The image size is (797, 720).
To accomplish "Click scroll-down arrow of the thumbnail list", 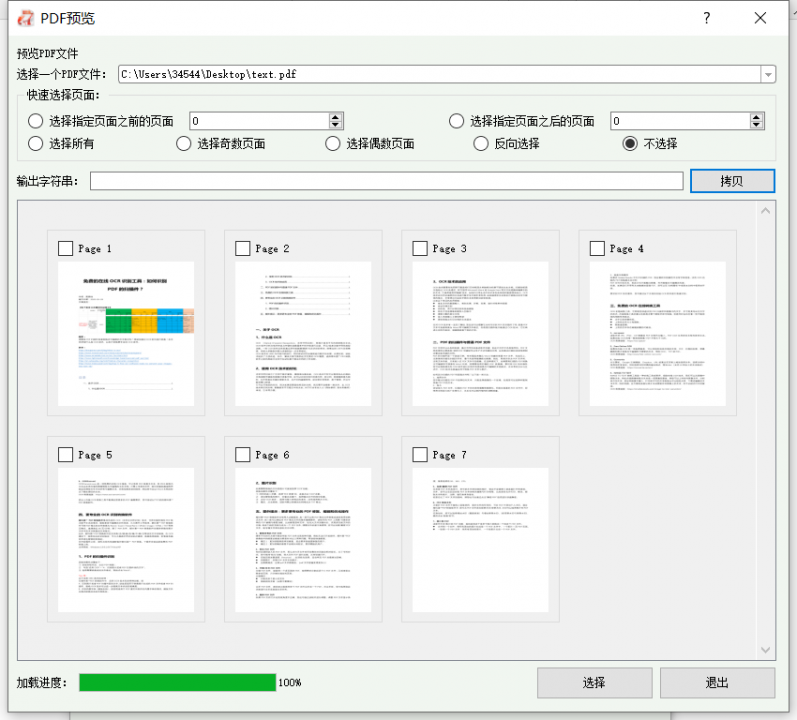I will click(766, 650).
